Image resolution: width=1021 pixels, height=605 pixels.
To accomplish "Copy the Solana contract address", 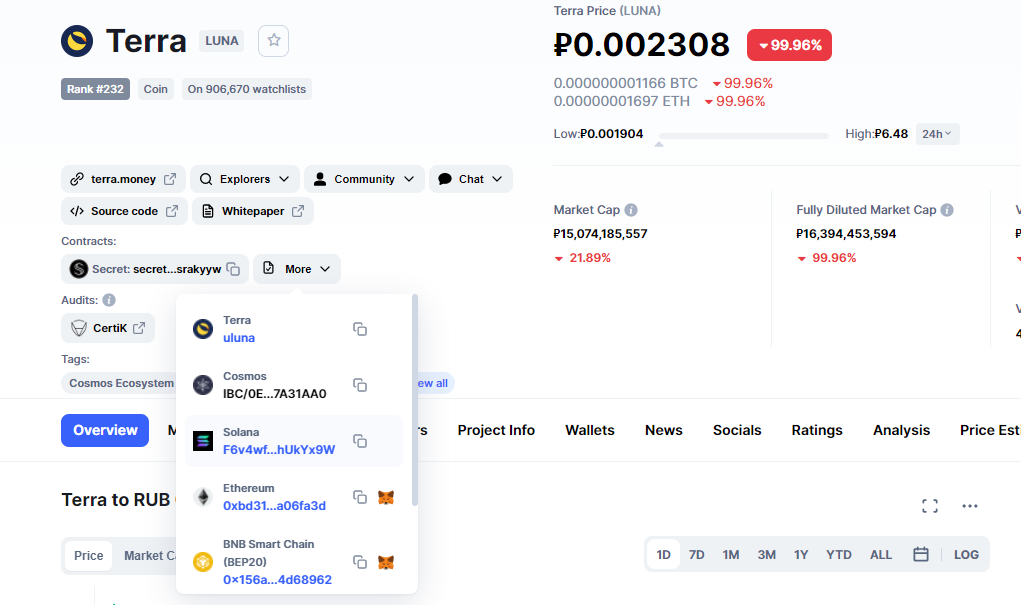I will 360,441.
